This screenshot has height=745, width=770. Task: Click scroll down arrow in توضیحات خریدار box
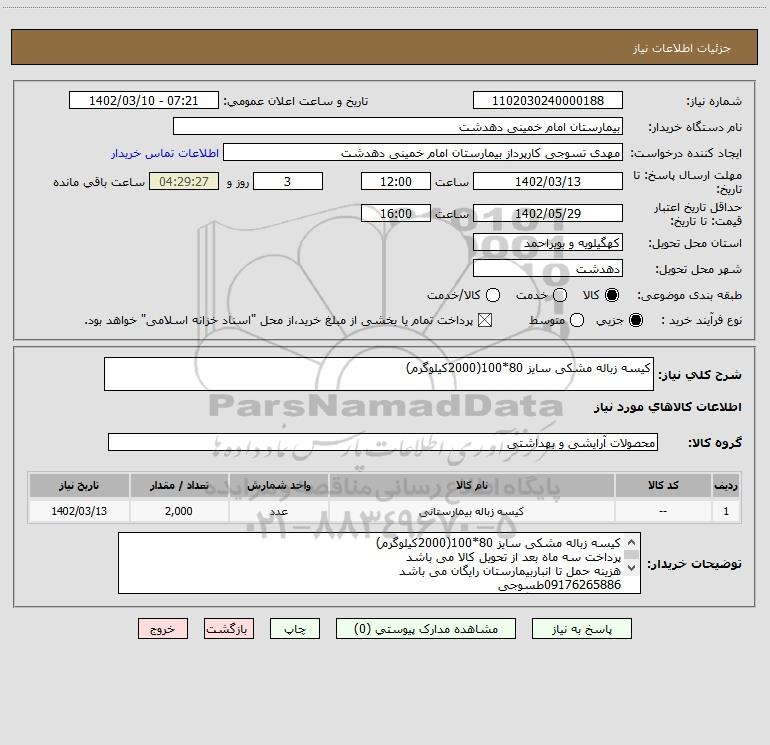click(x=632, y=568)
